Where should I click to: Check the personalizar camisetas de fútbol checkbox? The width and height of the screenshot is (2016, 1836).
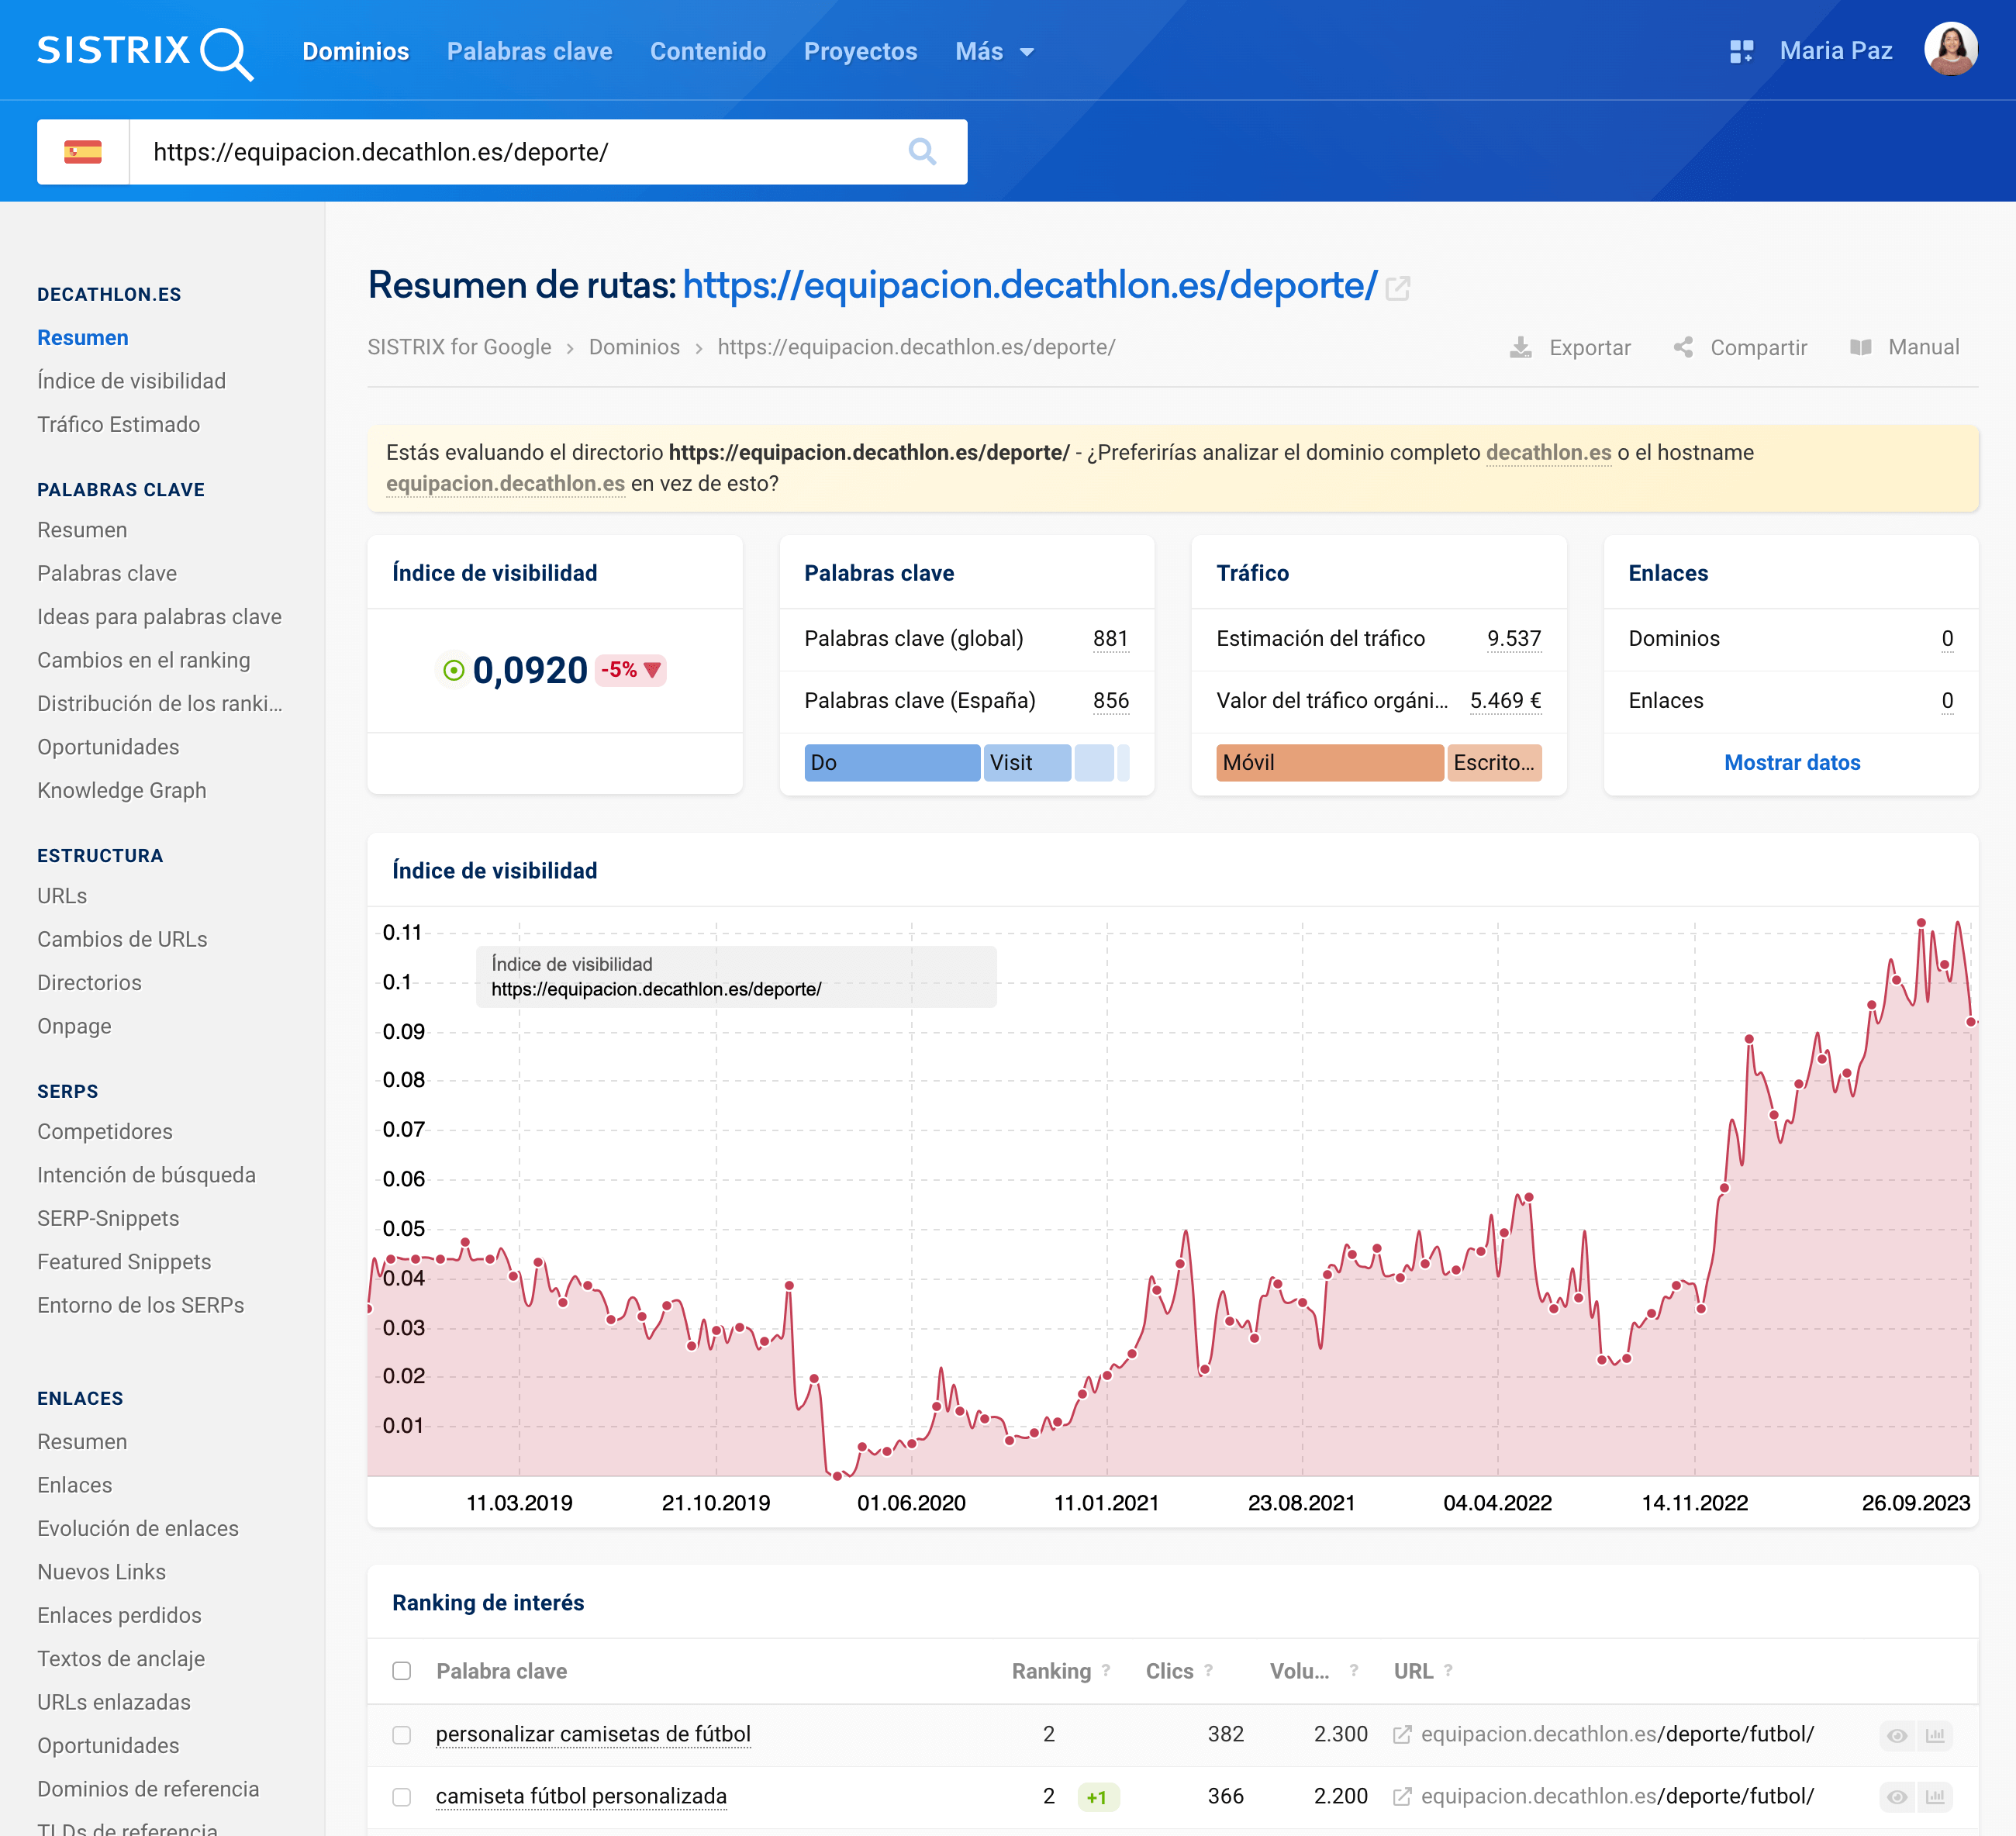click(402, 1735)
